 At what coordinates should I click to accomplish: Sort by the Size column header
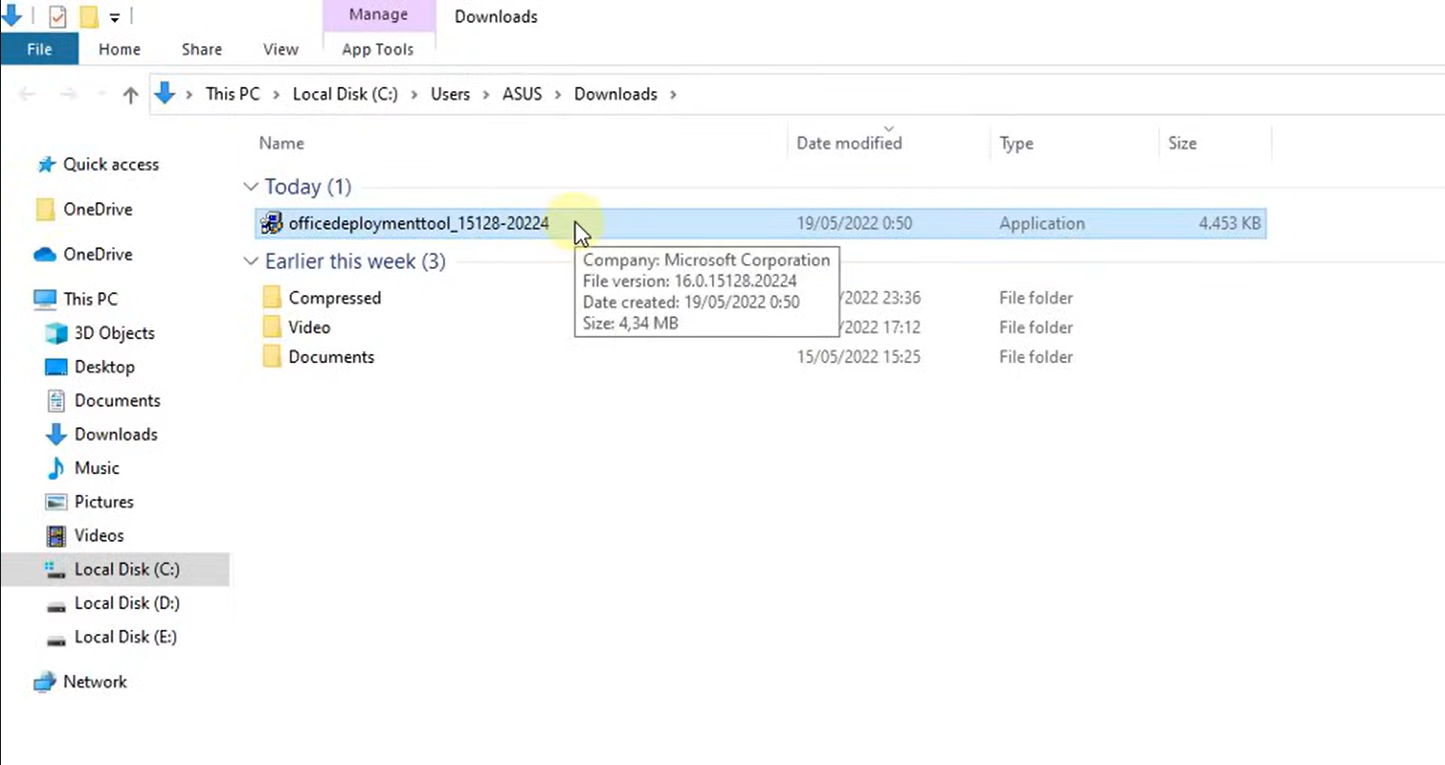tap(1182, 143)
